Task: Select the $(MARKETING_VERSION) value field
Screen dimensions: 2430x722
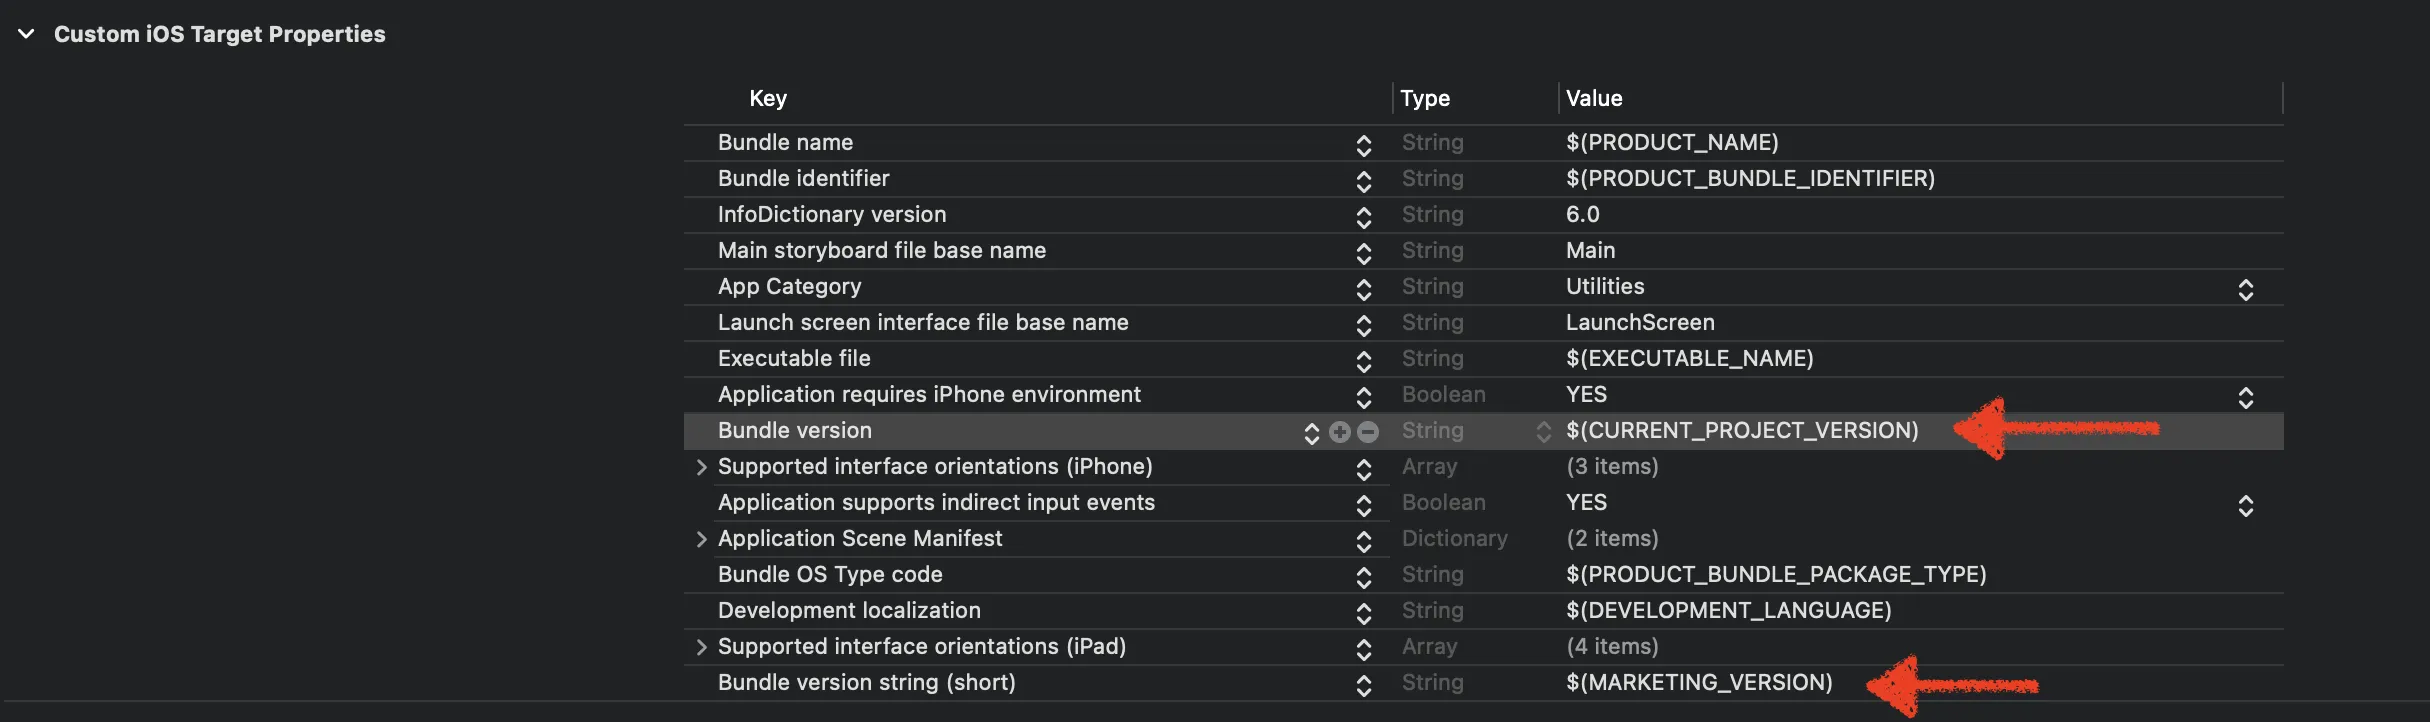Action: pyautogui.click(x=1699, y=683)
